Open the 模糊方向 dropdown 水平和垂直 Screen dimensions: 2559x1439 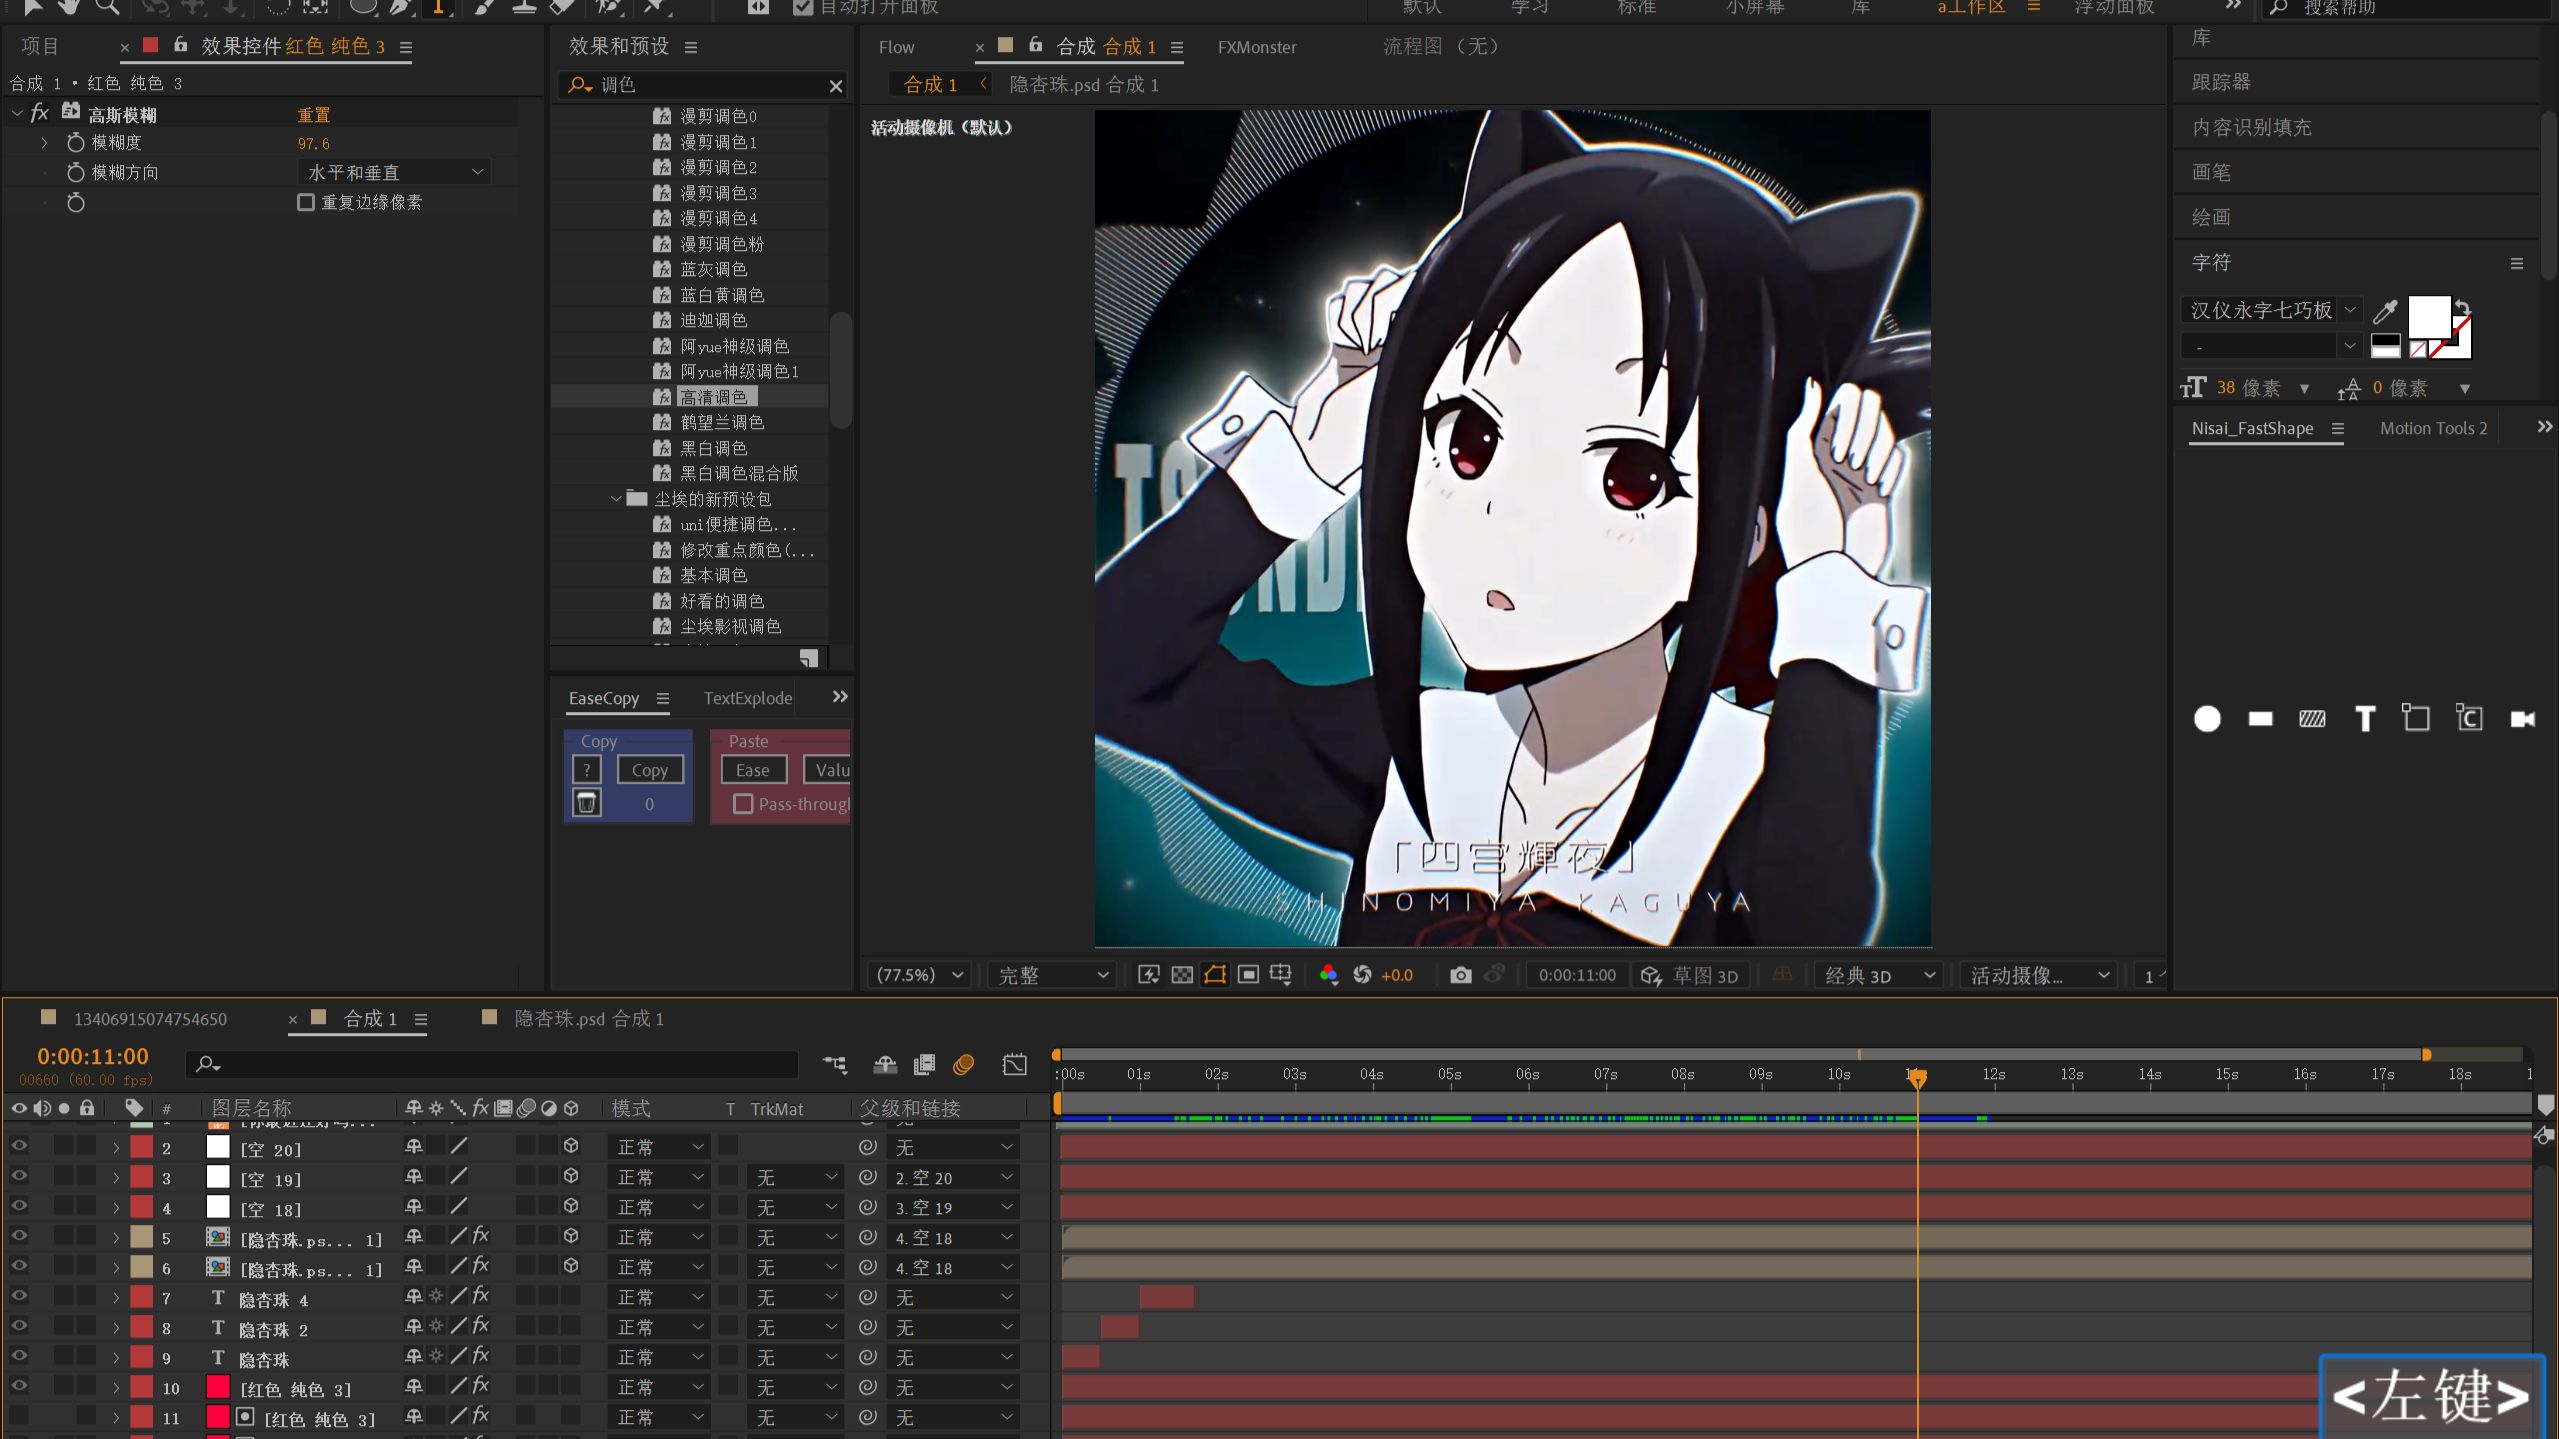394,172
